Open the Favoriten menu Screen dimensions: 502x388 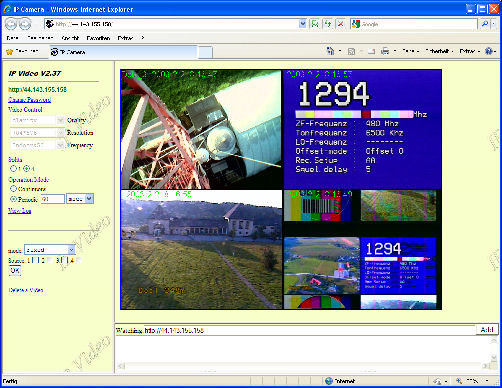(98, 38)
